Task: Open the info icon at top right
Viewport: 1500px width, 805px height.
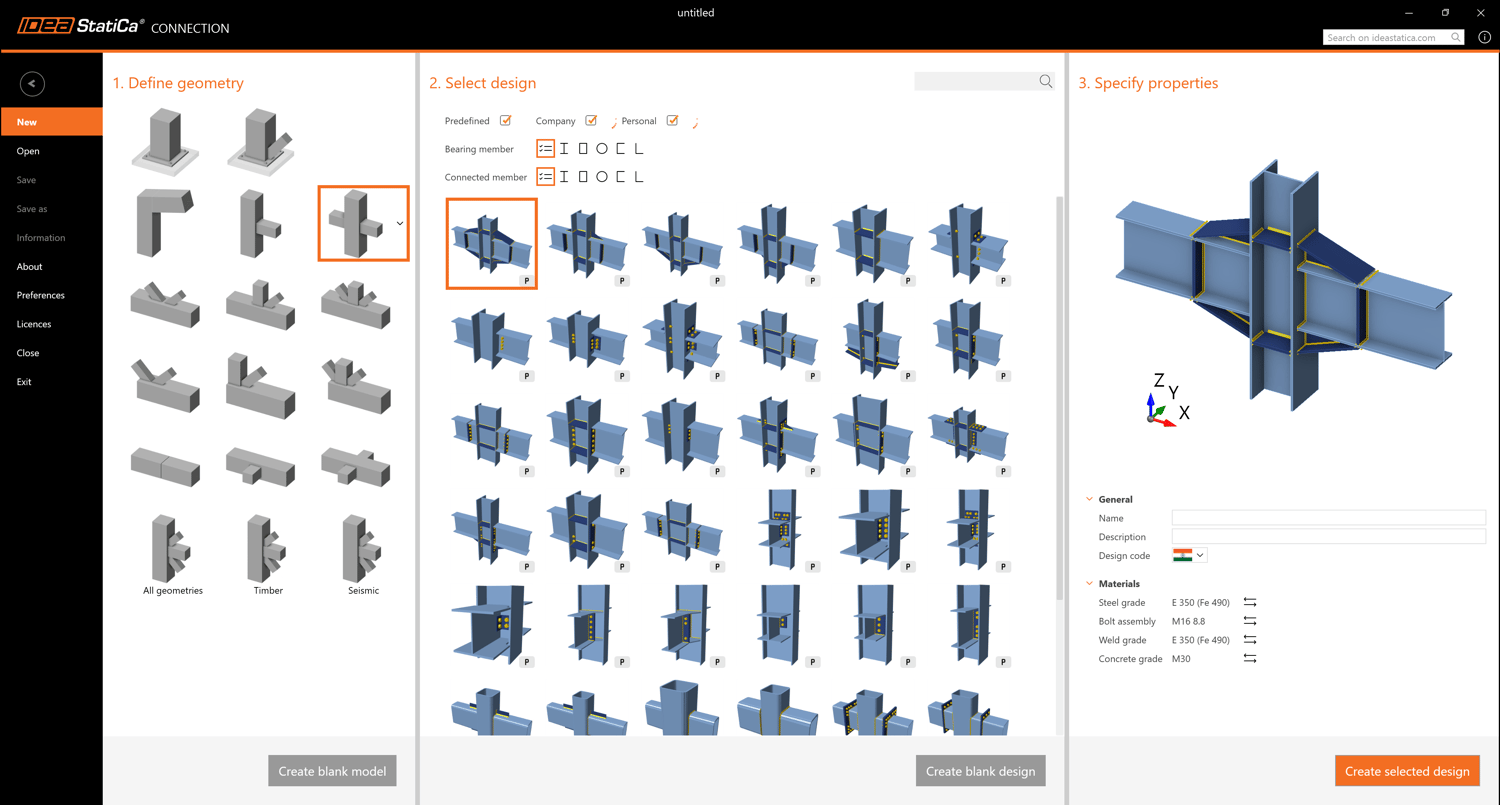Action: tap(1484, 37)
